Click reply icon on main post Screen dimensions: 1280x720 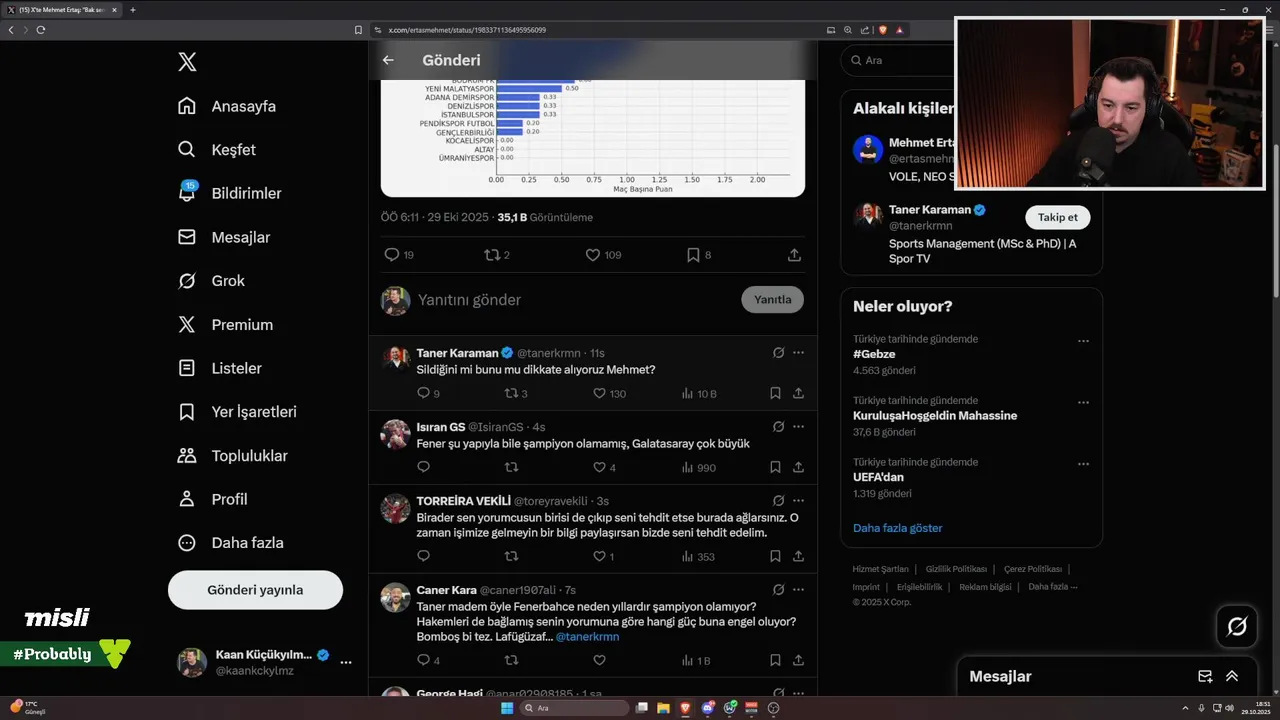(392, 255)
